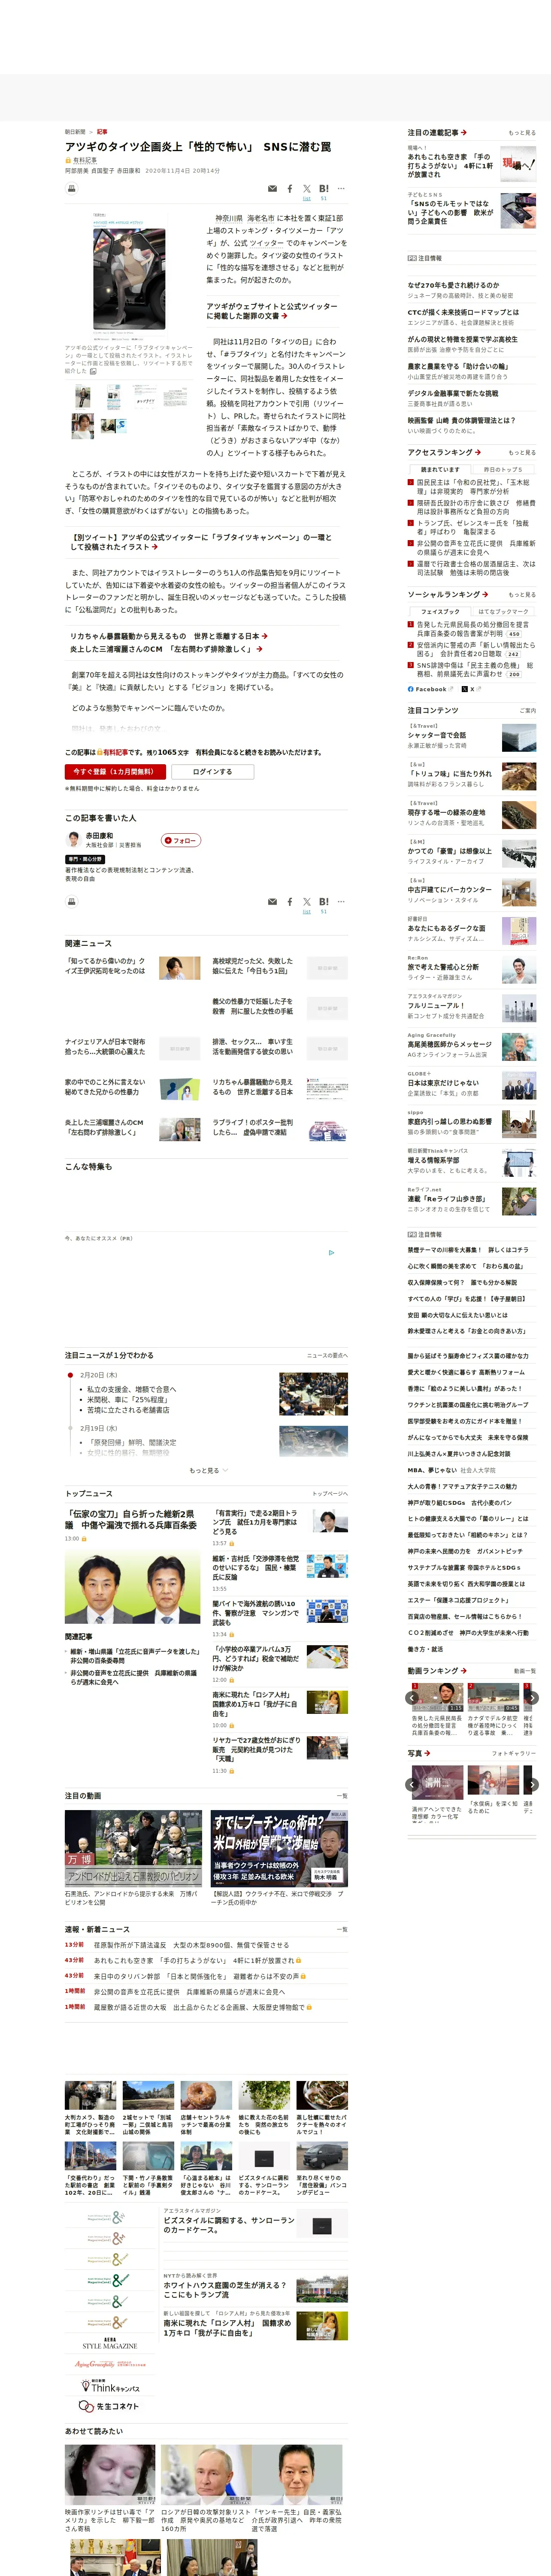This screenshot has height=2576, width=551.
Task: Select the はてなブックマーク social tab
Action: pos(503,611)
